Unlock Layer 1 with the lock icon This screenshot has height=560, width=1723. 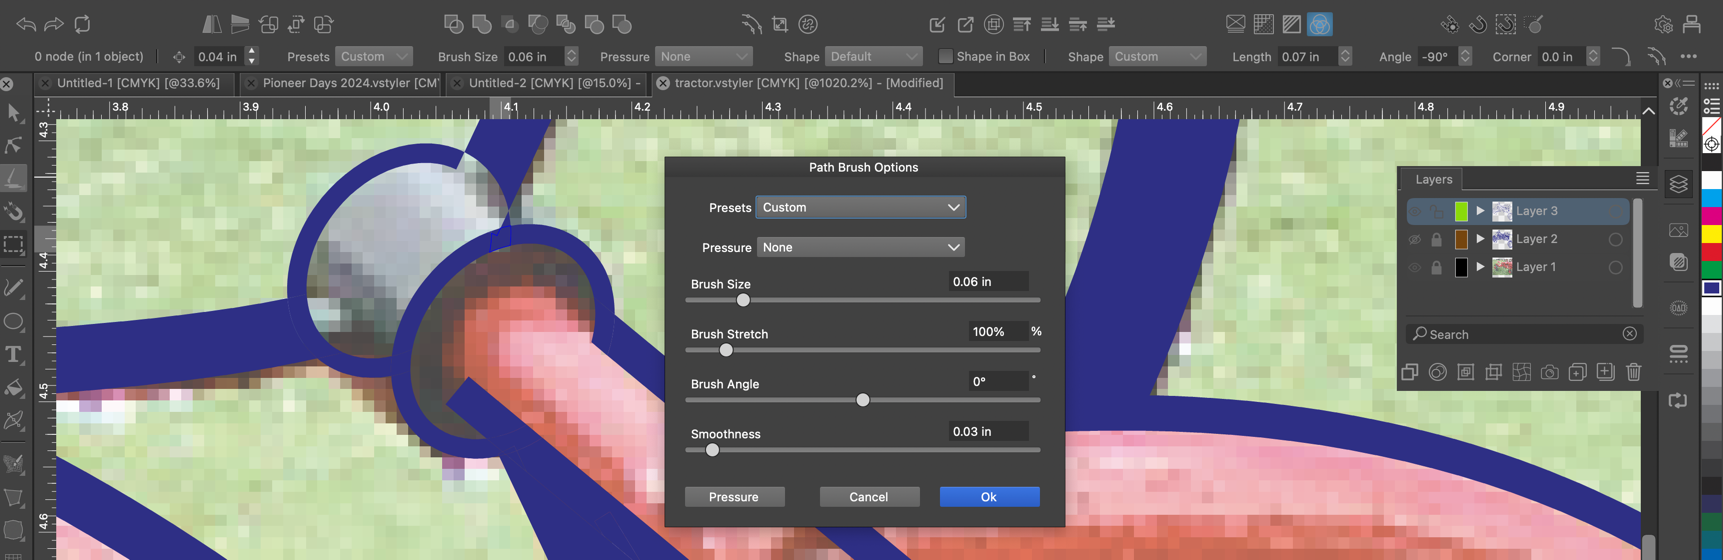[1436, 267]
